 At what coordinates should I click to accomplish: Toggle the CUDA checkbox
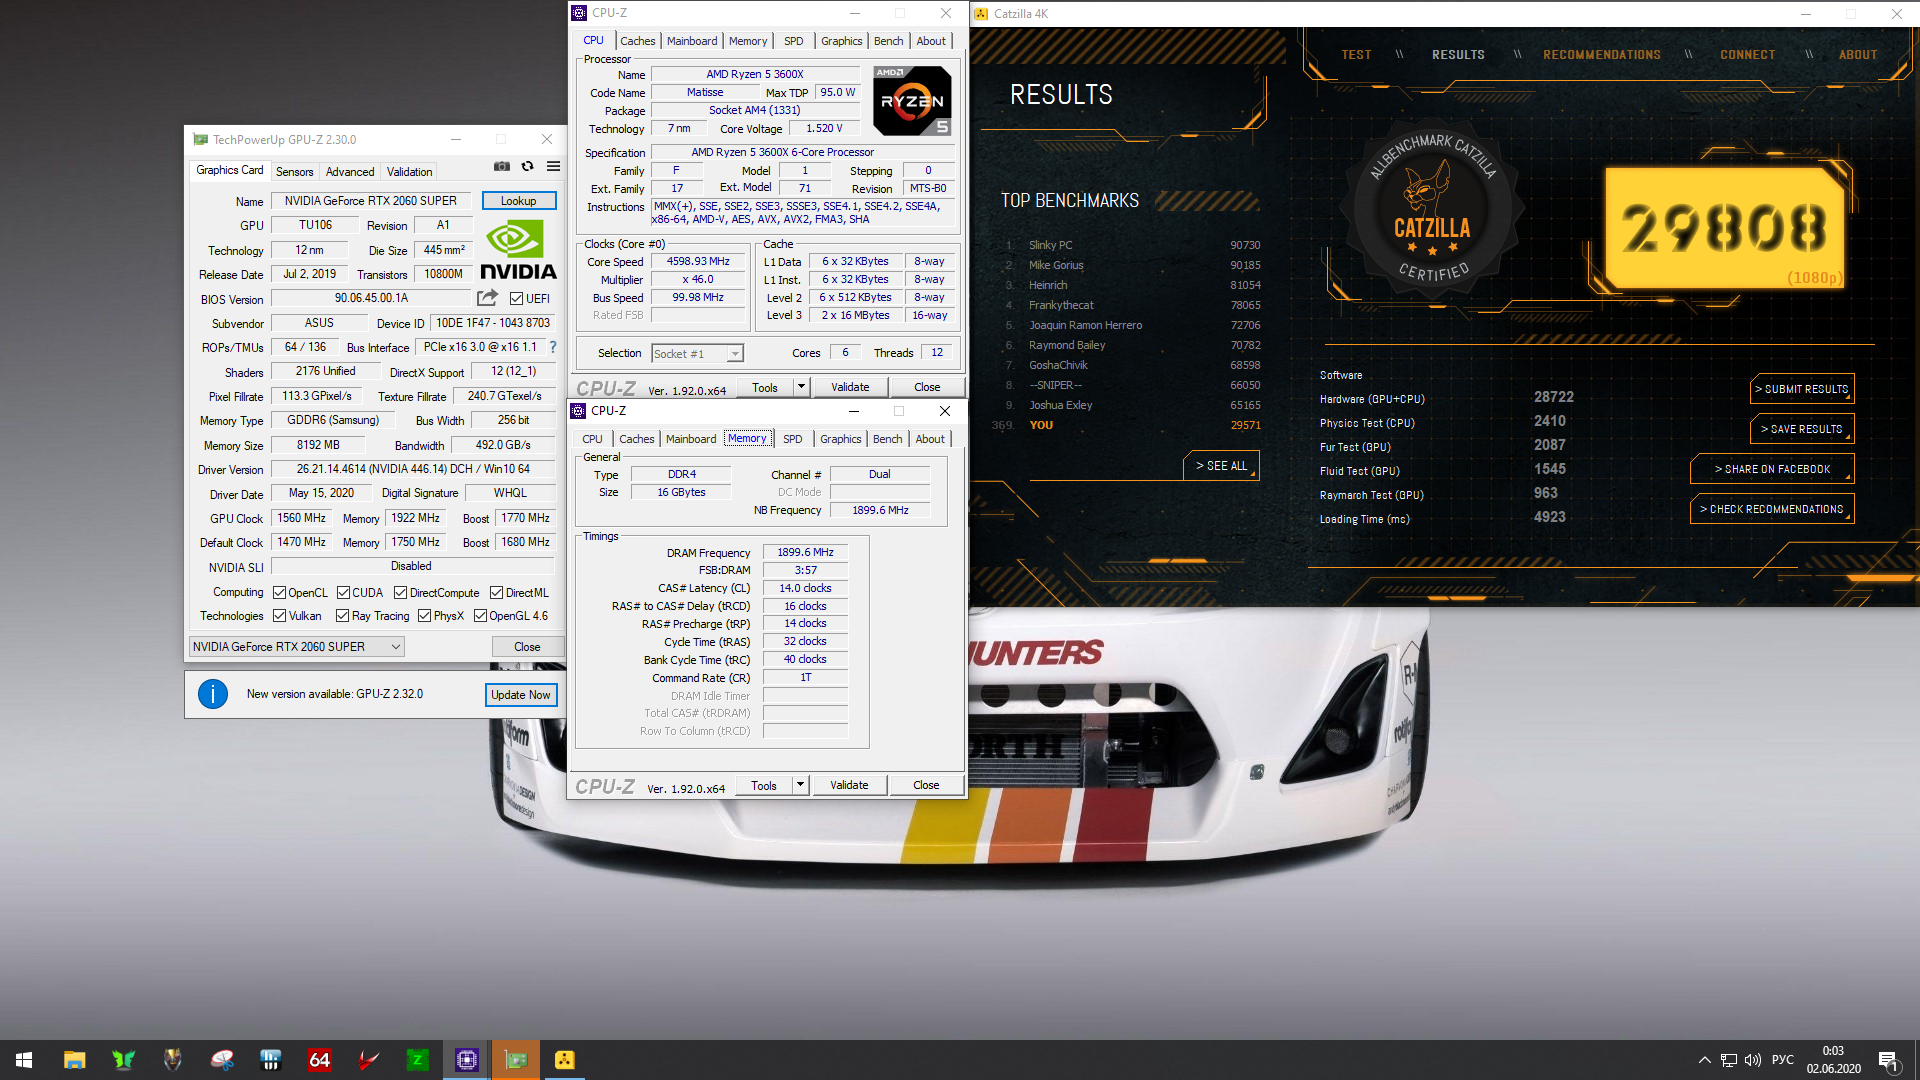(343, 593)
